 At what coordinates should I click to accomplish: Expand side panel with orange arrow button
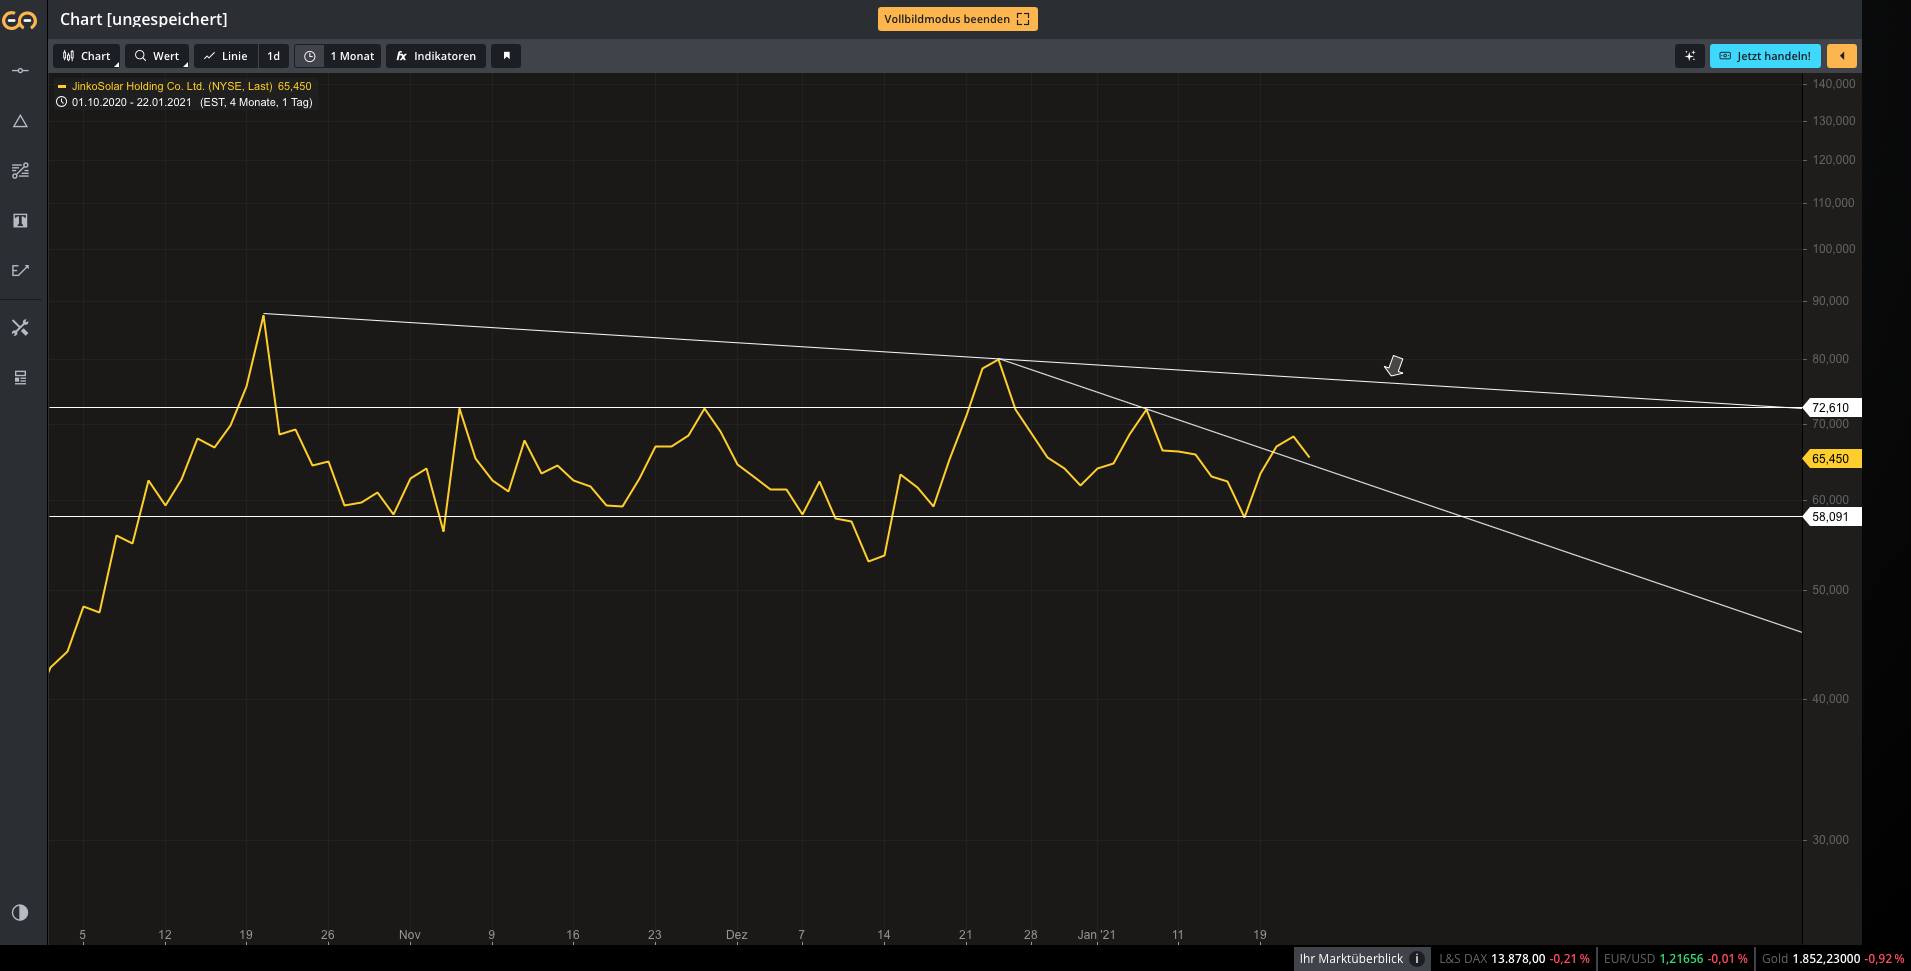pyautogui.click(x=1842, y=56)
